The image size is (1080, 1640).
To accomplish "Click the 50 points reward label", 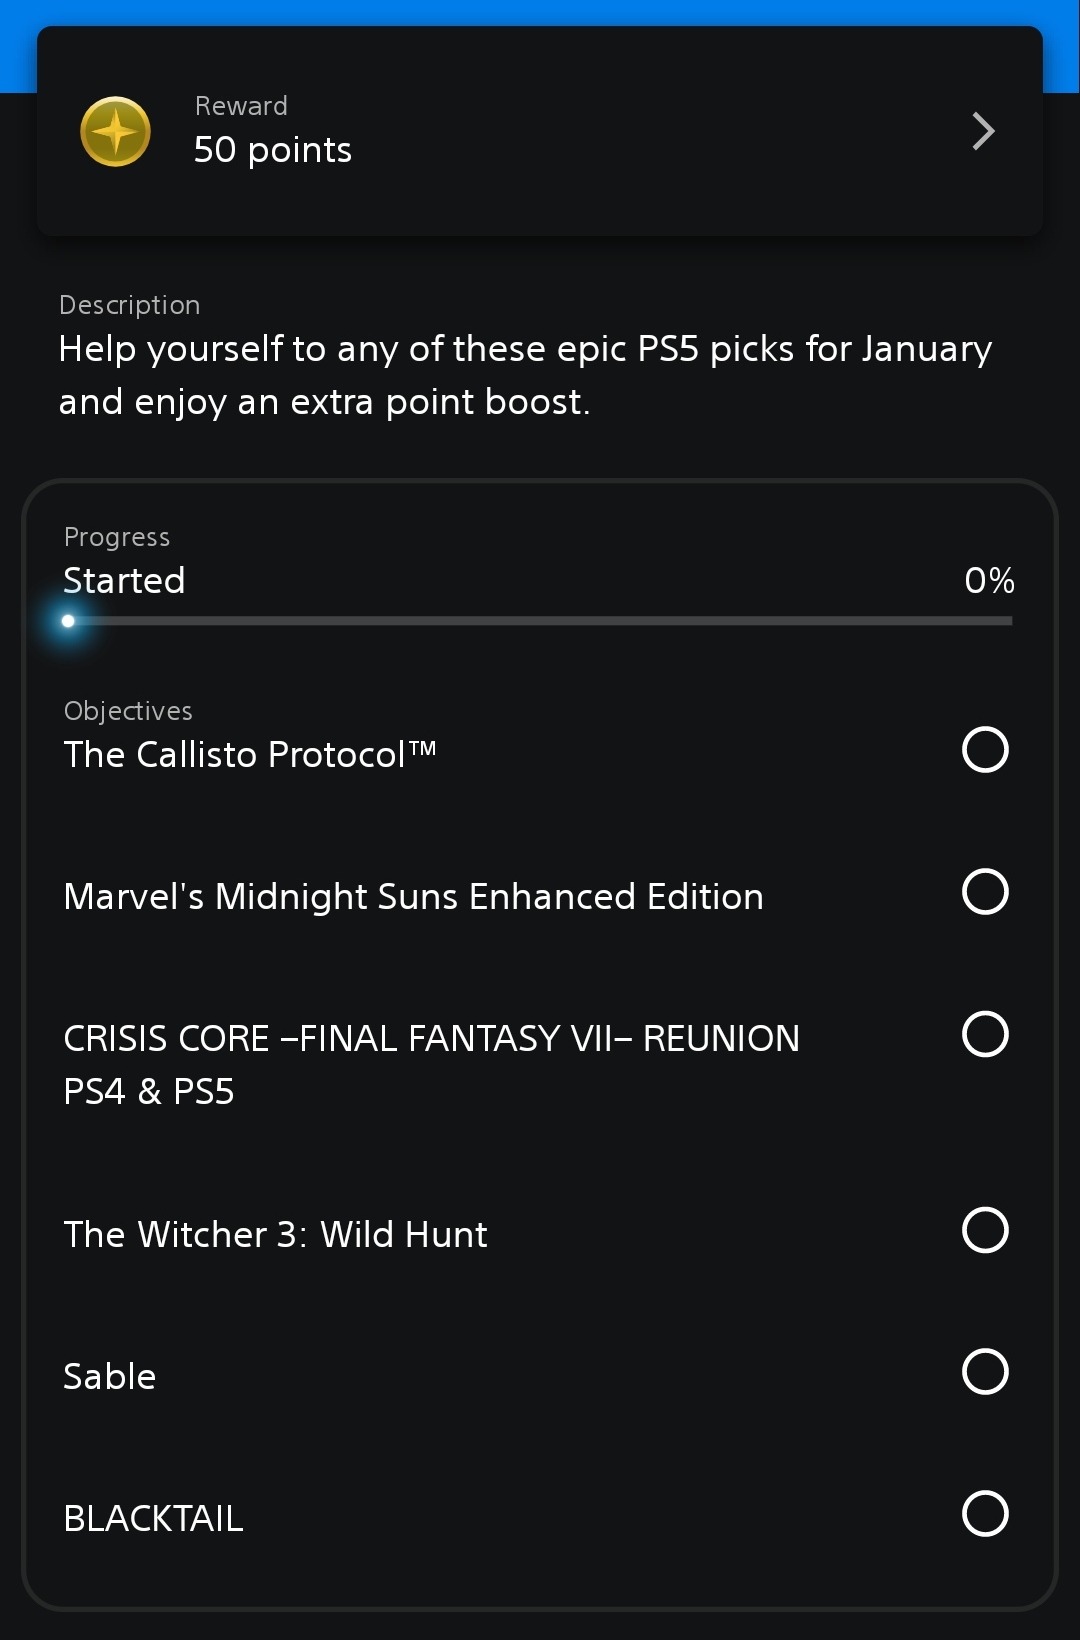I will (272, 149).
